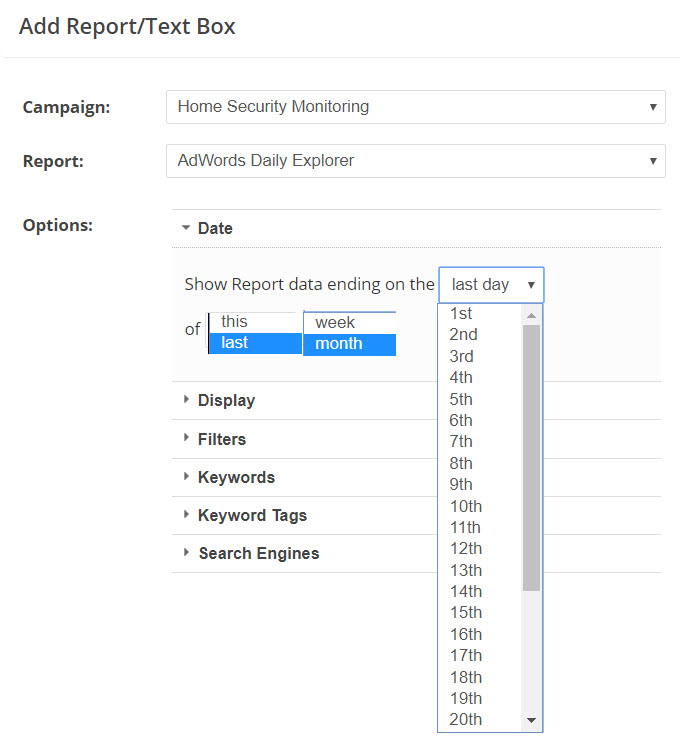Select 'this' in period list
680x756 pixels.
pyautogui.click(x=254, y=322)
